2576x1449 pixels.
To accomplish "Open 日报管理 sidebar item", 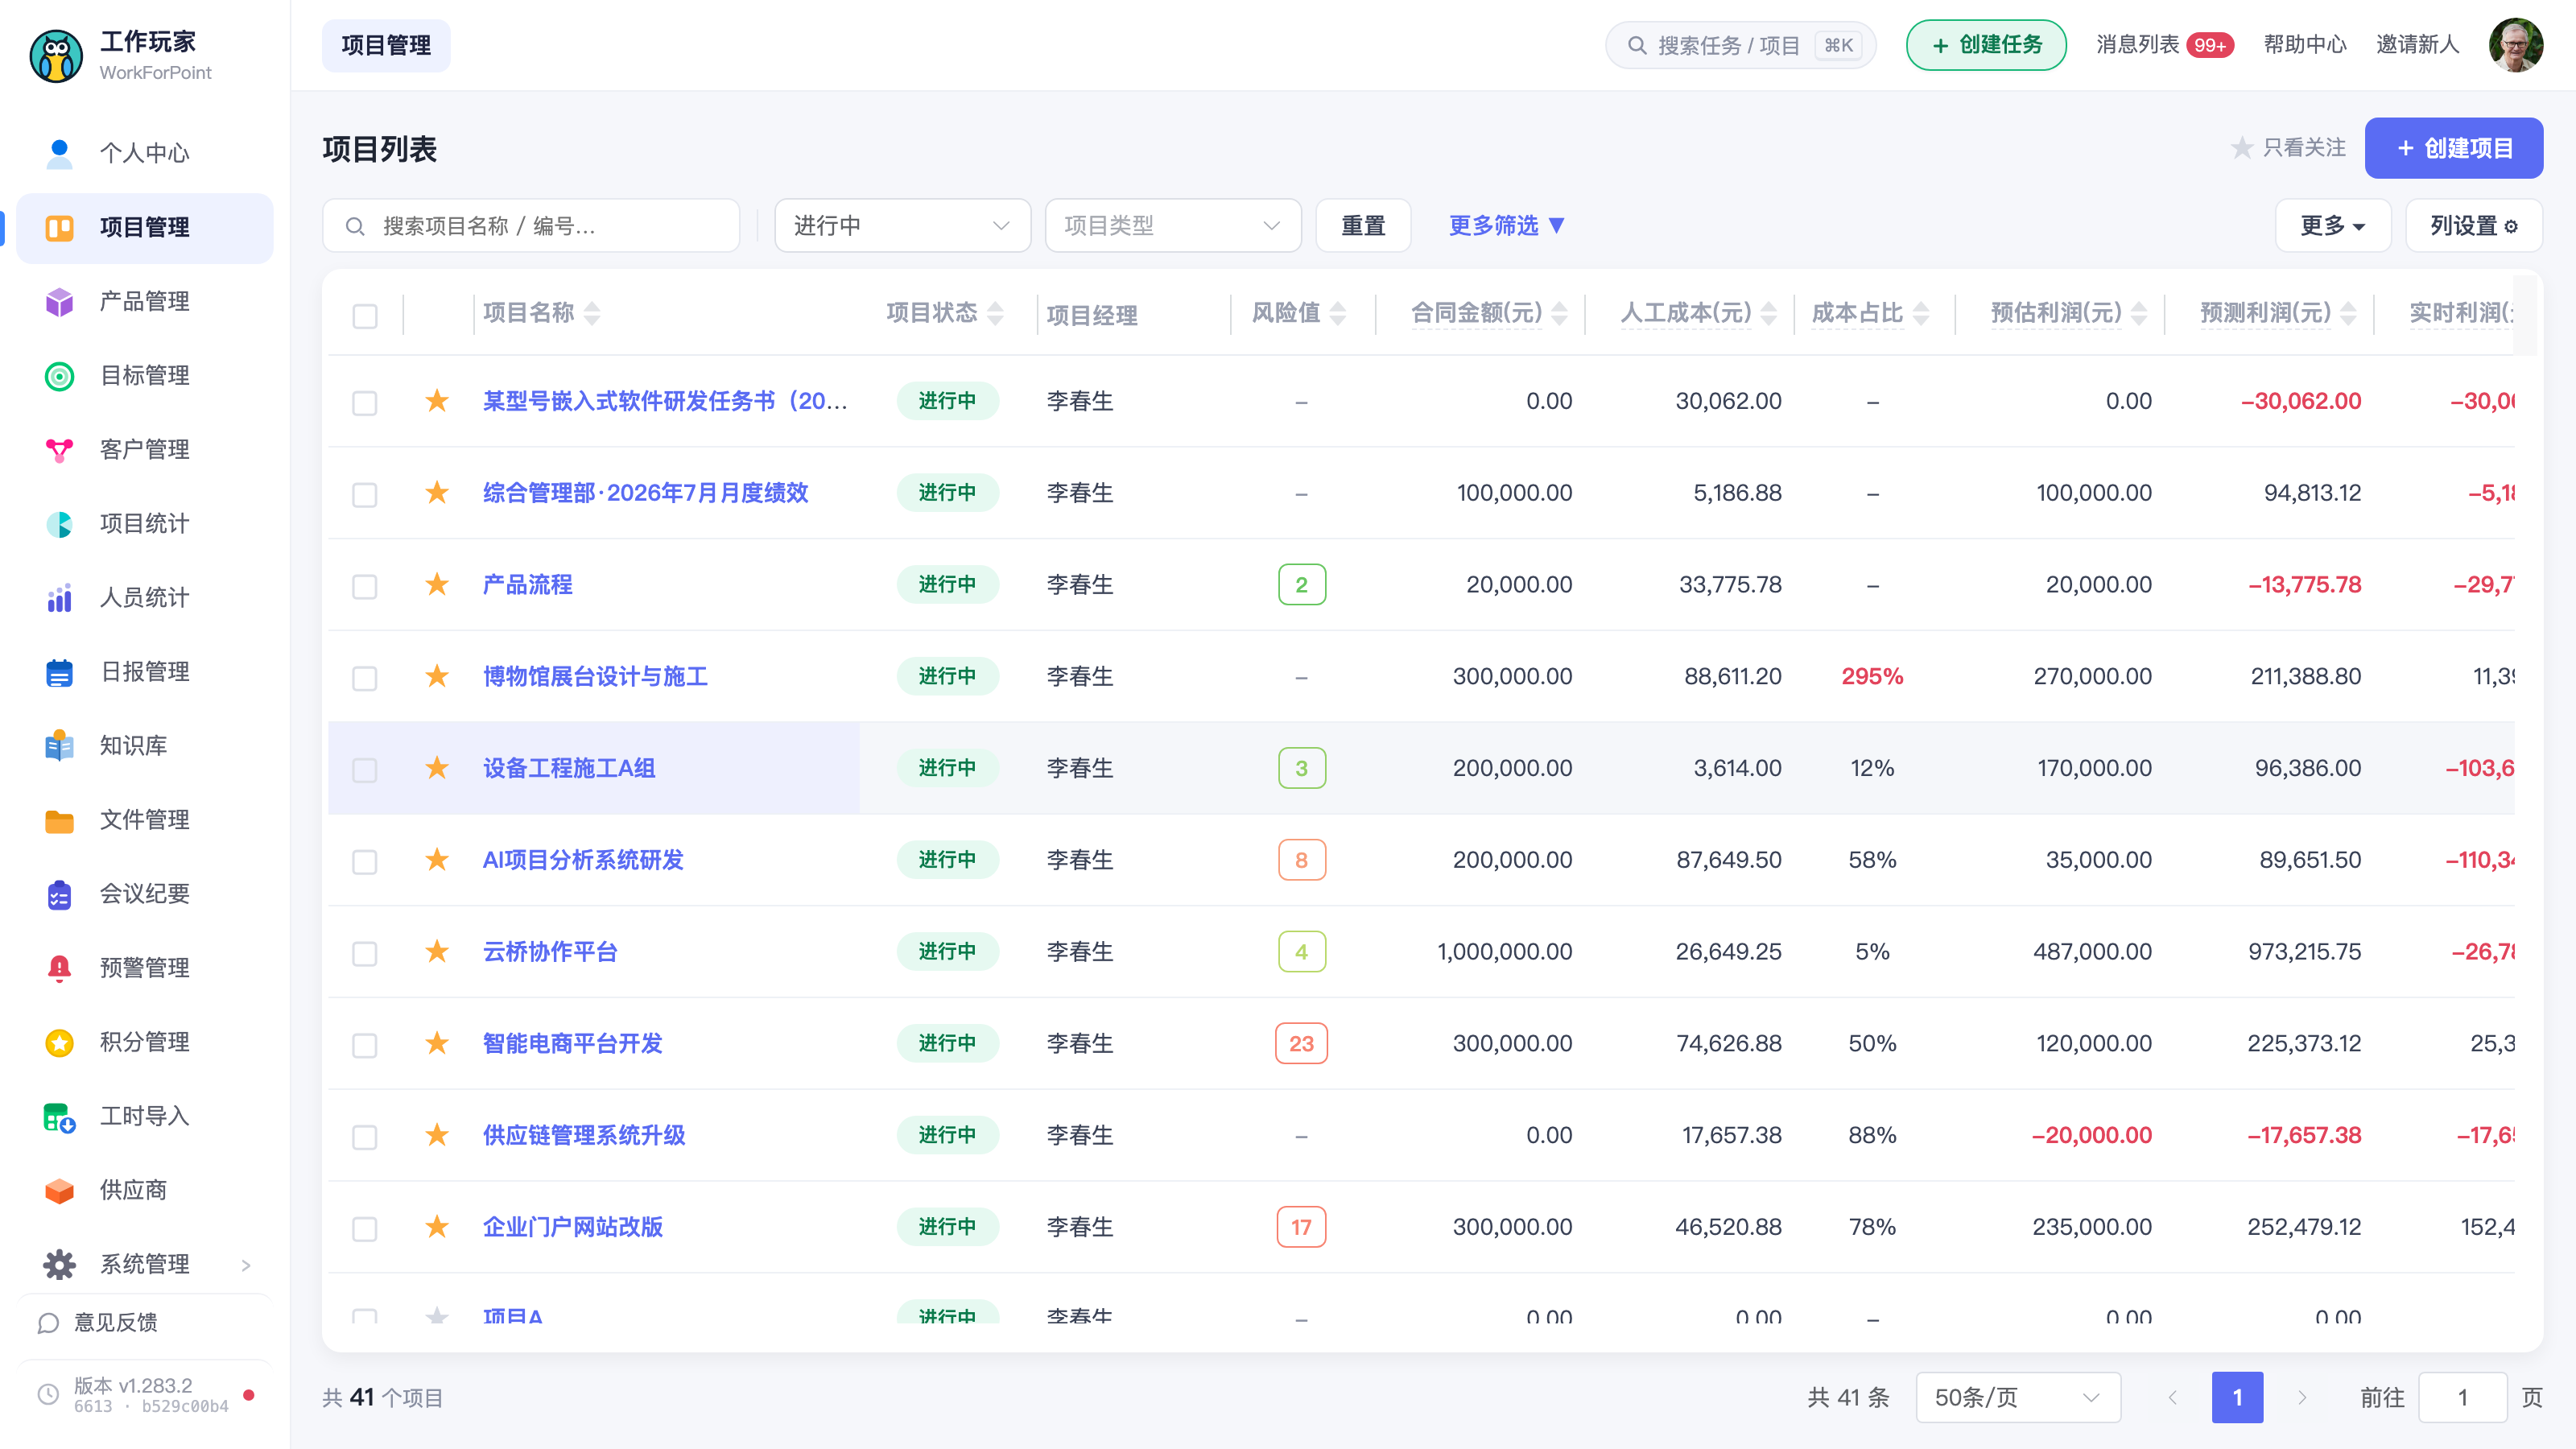I will [x=144, y=671].
